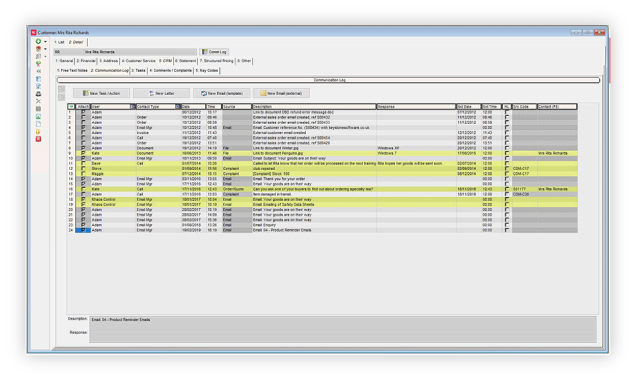The width and height of the screenshot is (635, 379).
Task: Click the green icon in grid header corner
Action: click(x=71, y=106)
